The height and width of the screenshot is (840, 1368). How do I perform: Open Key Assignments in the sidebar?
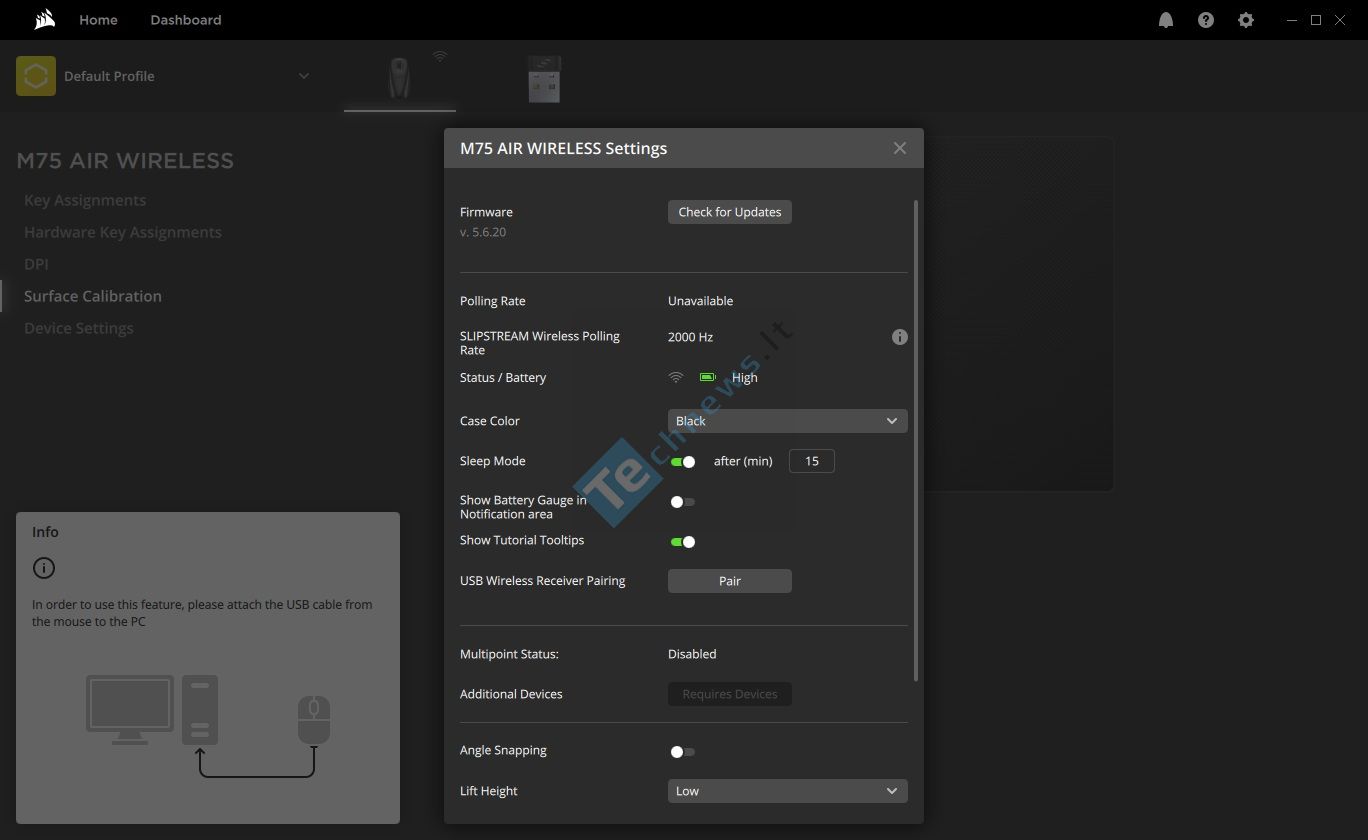85,200
